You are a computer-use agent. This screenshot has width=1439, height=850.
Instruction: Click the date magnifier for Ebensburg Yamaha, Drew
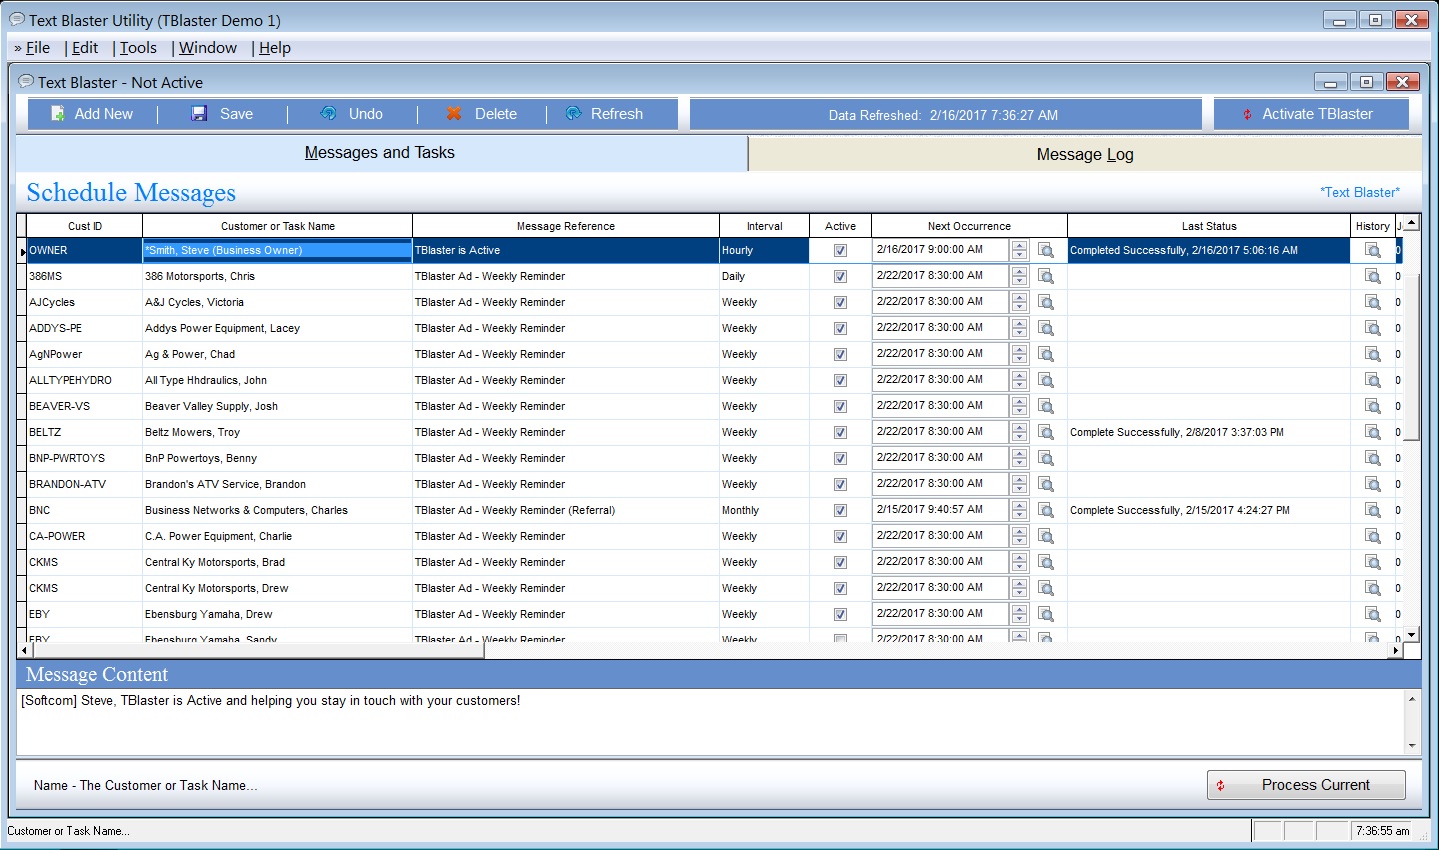pyautogui.click(x=1046, y=613)
